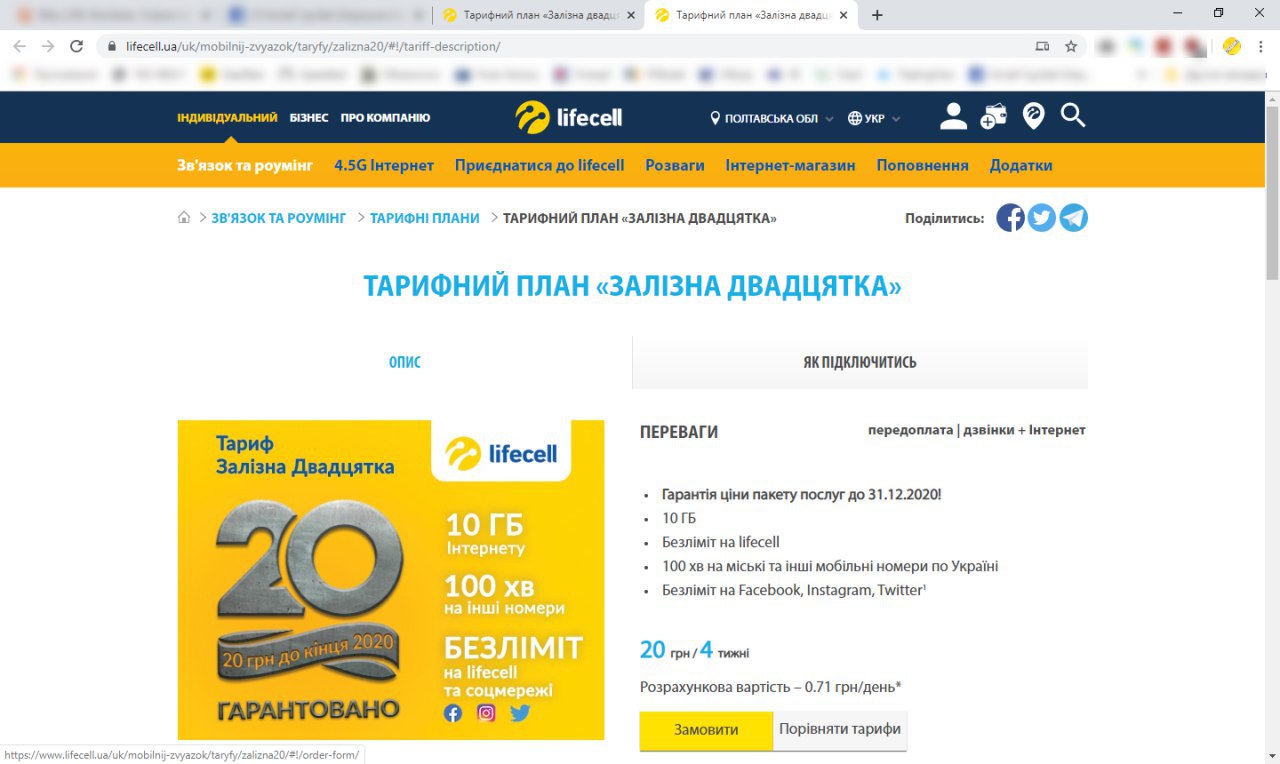Select Індивідуальний section
The height and width of the screenshot is (764, 1280).
pyautogui.click(x=227, y=117)
